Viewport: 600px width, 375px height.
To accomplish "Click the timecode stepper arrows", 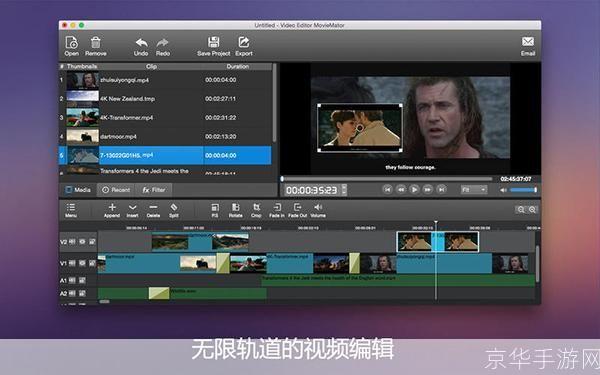I will (344, 190).
